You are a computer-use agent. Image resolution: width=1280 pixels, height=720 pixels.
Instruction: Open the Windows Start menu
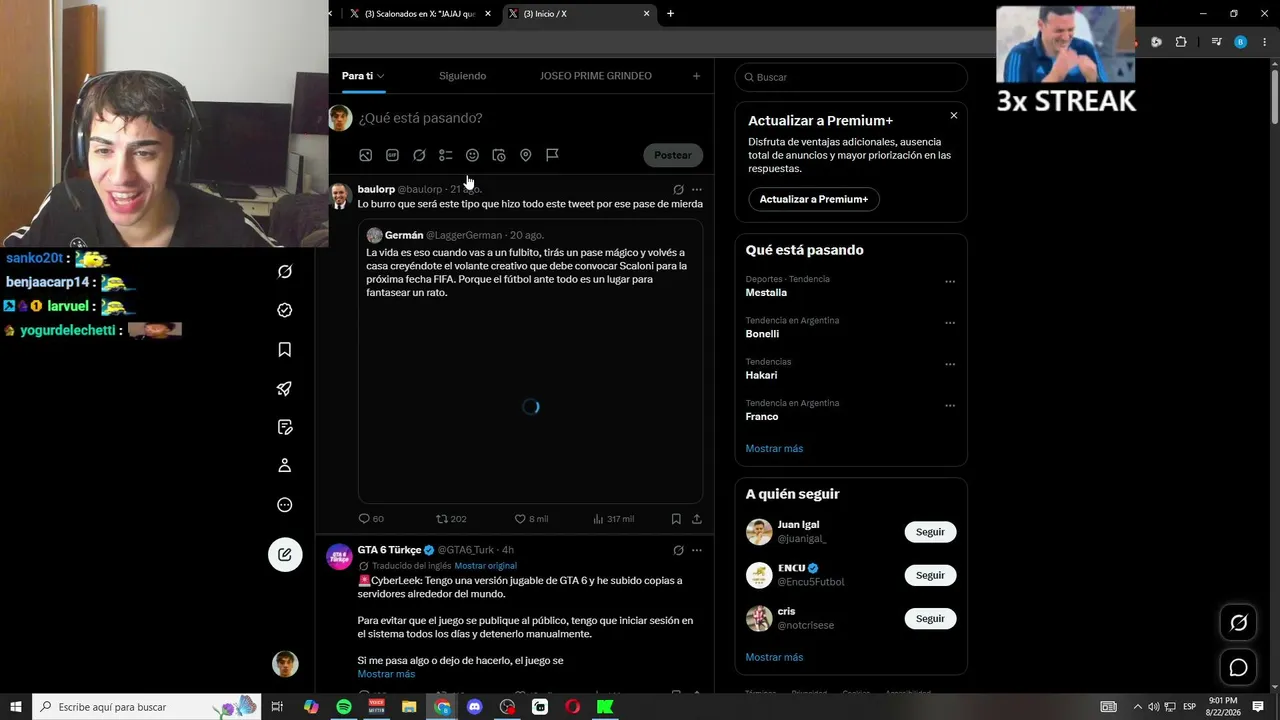coord(15,707)
